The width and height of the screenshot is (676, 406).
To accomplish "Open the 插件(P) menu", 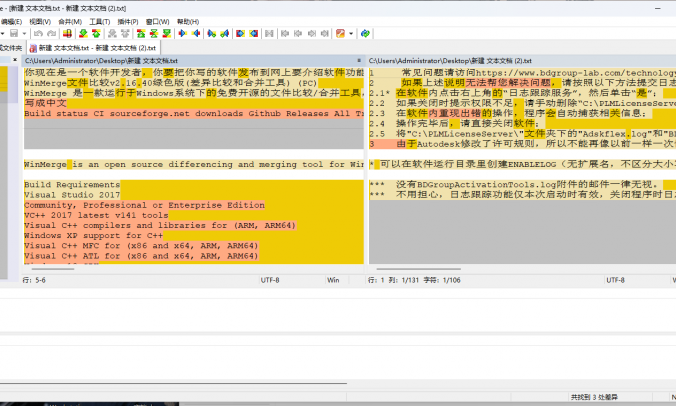I will click(128, 22).
